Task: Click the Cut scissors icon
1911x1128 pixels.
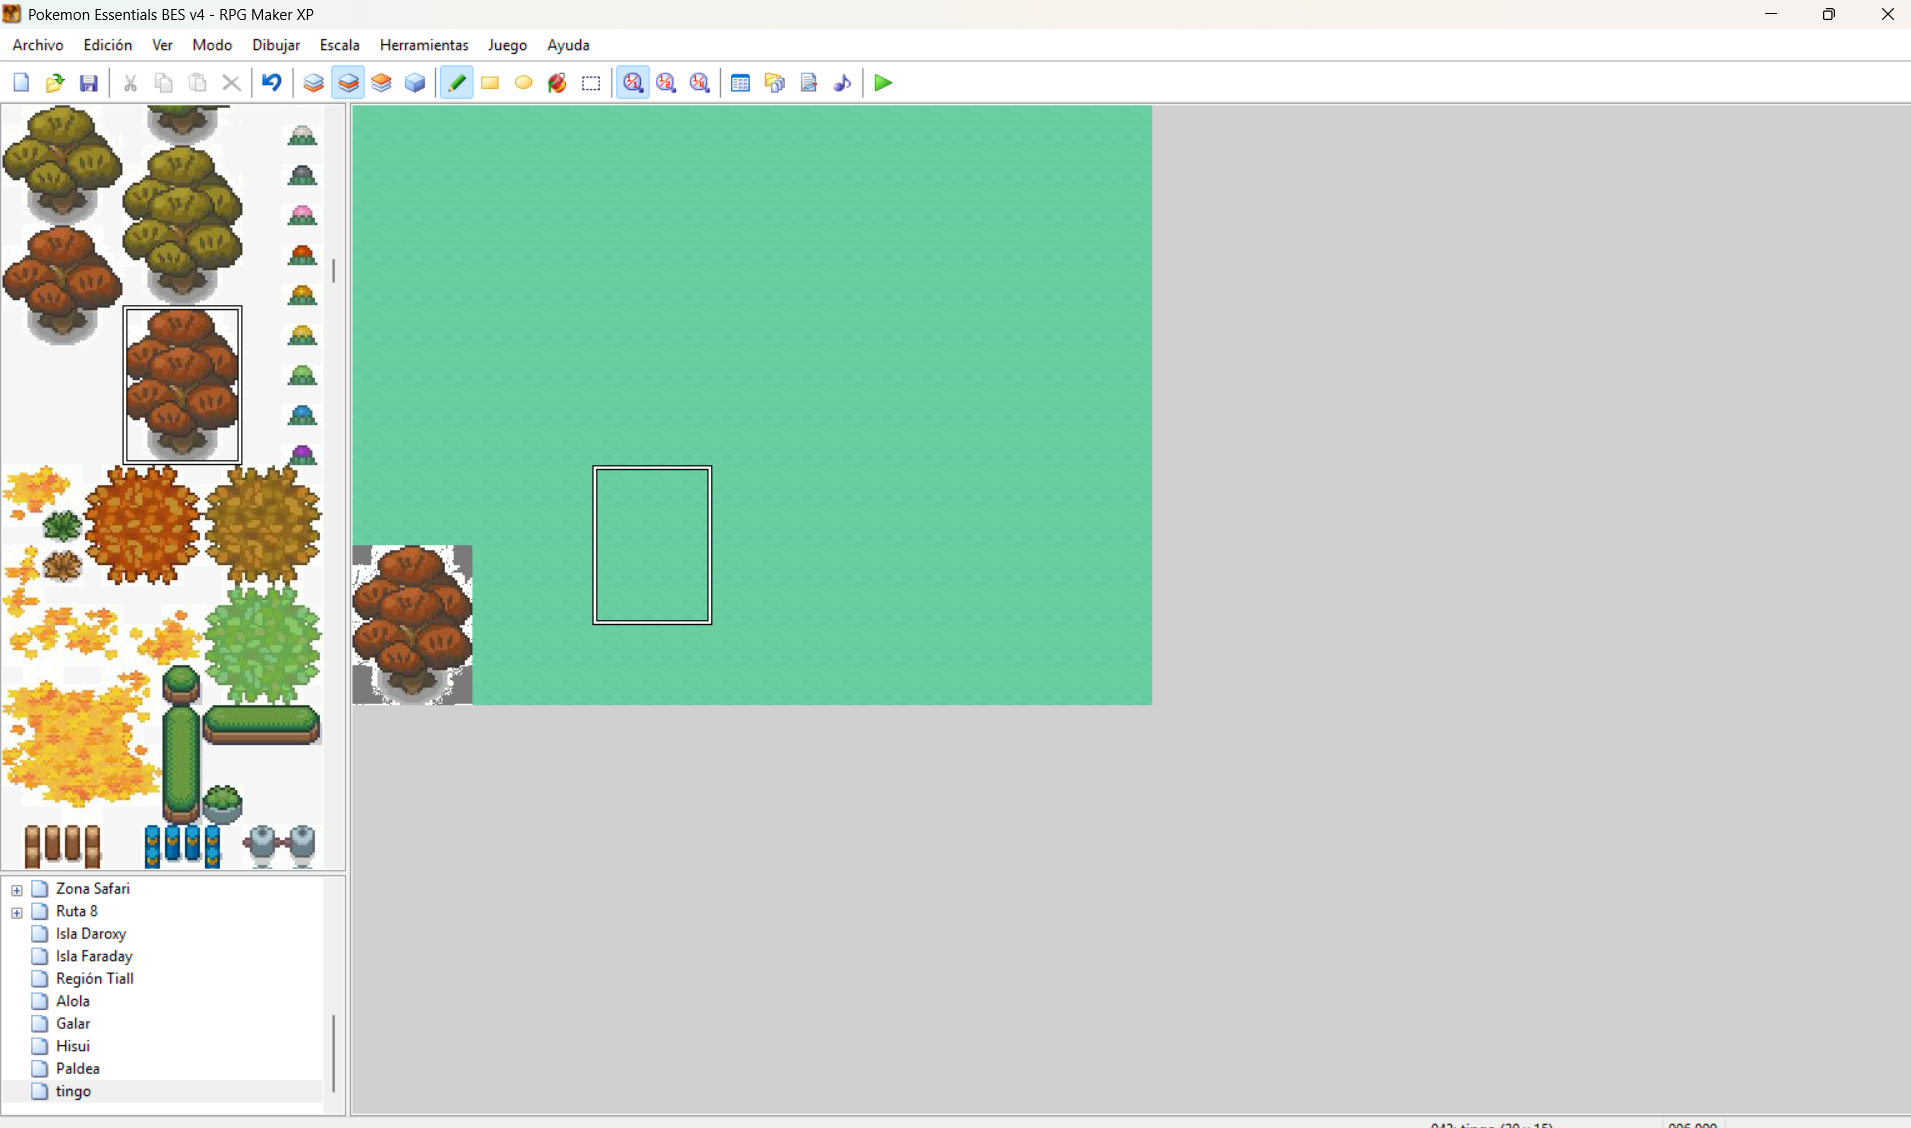Action: coord(130,83)
